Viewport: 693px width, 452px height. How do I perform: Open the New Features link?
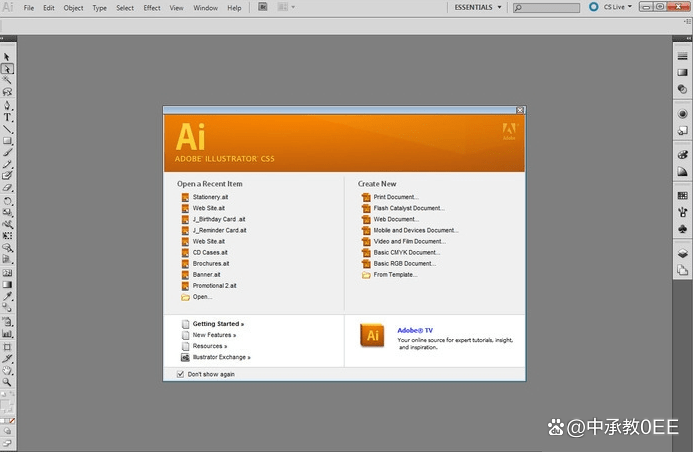[209, 335]
